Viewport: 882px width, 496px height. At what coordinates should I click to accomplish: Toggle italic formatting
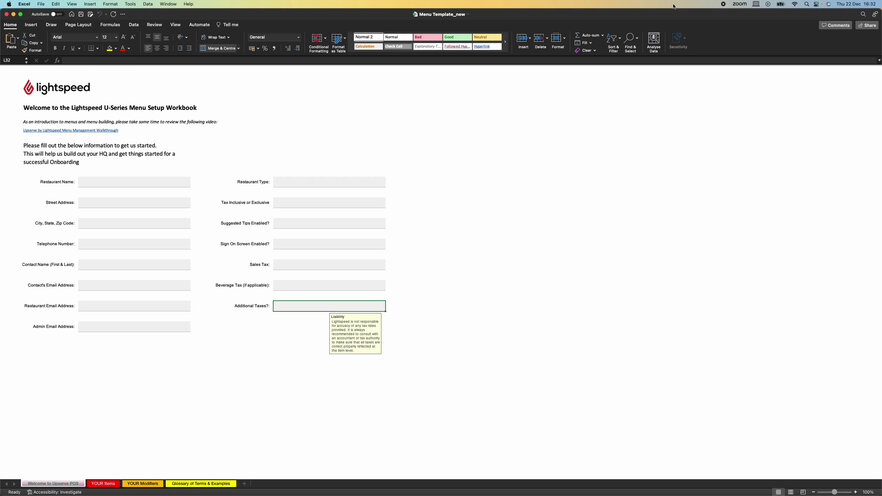[x=65, y=48]
